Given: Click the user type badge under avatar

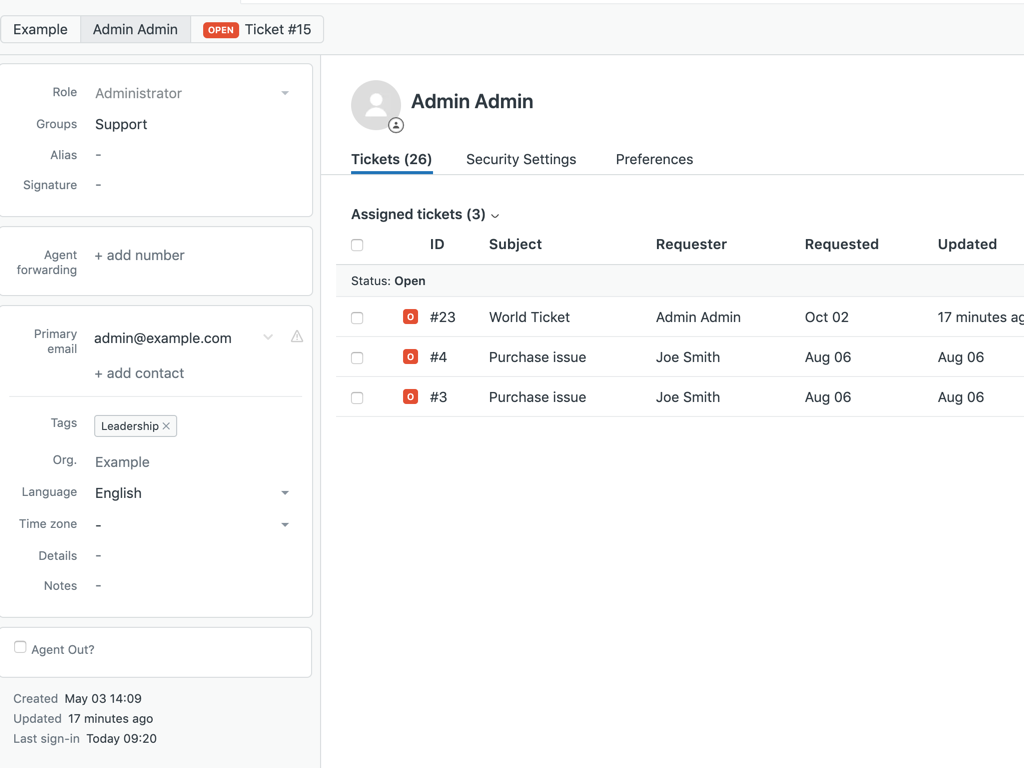Looking at the screenshot, I should click(x=396, y=126).
